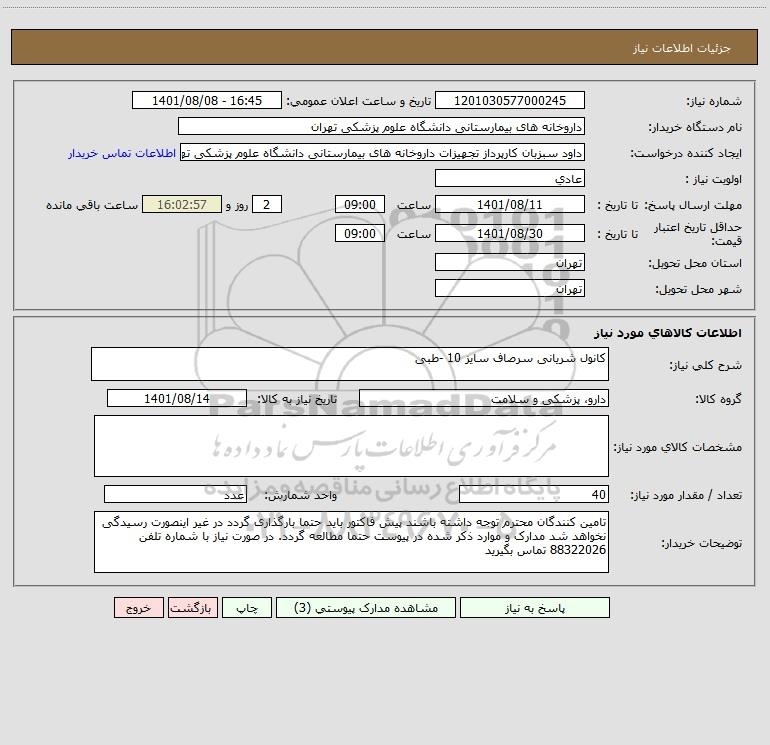
Task: Click the label 'شهر محل تحویل:'
Action: point(699,290)
